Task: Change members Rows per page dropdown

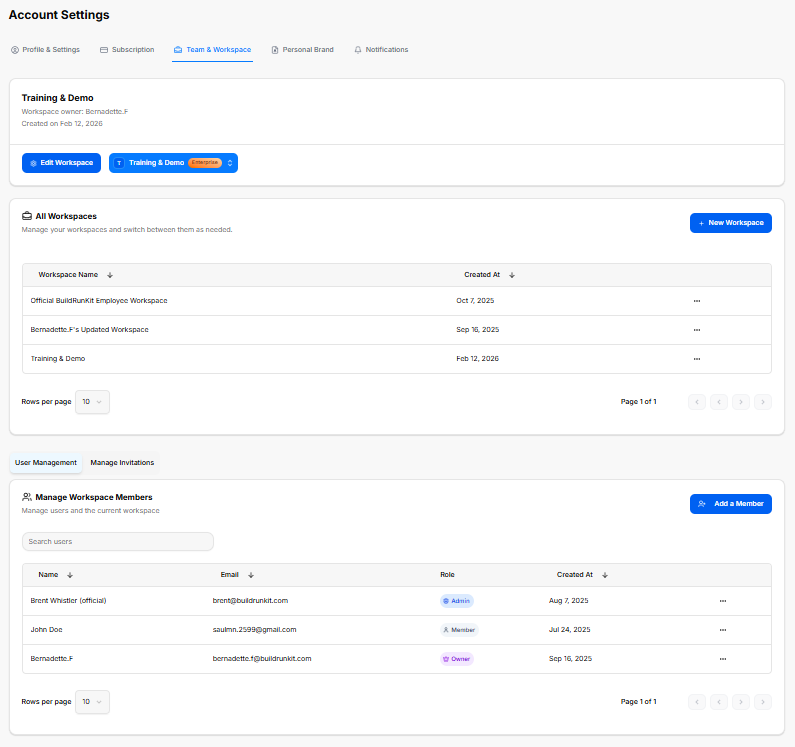Action: click(x=92, y=702)
